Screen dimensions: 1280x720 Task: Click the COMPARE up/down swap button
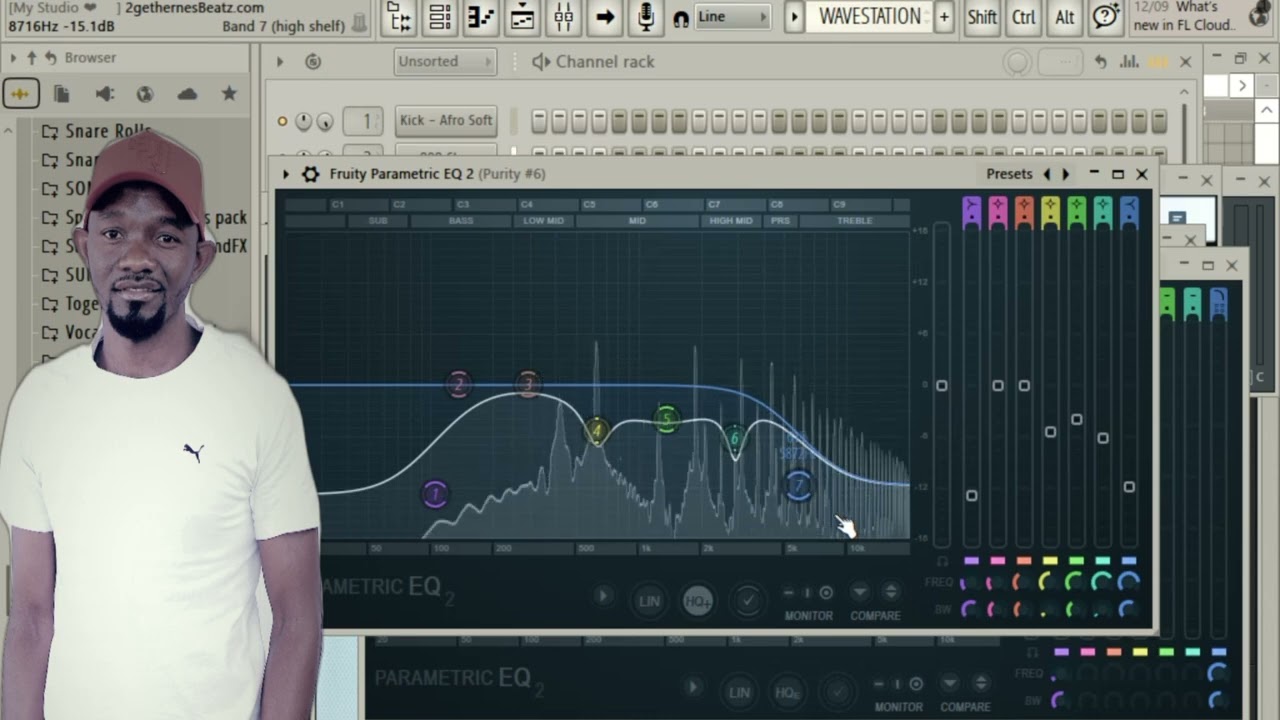point(890,592)
